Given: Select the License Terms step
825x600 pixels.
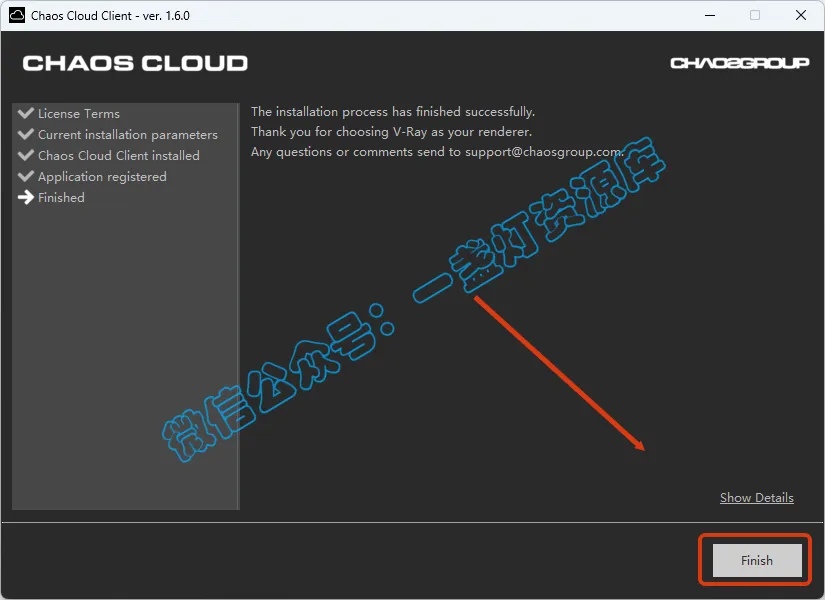Looking at the screenshot, I should [79, 114].
